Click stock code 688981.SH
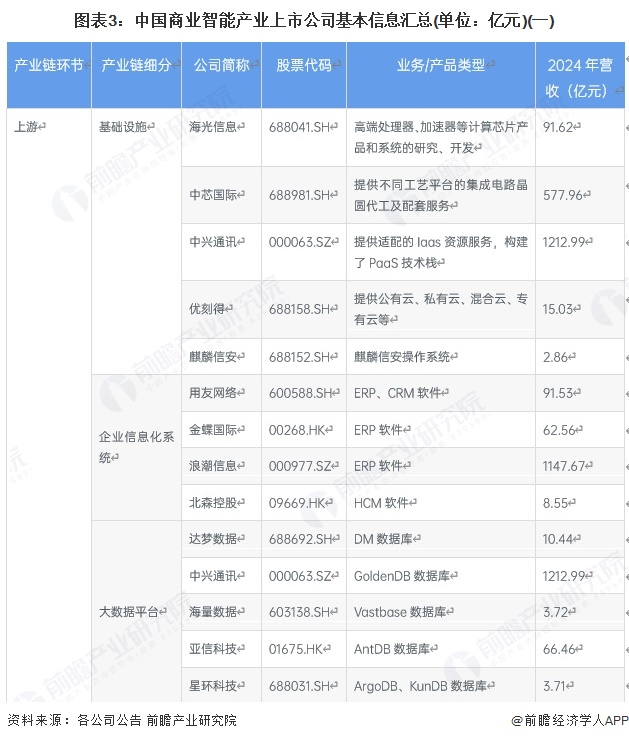629x741 pixels. point(301,195)
